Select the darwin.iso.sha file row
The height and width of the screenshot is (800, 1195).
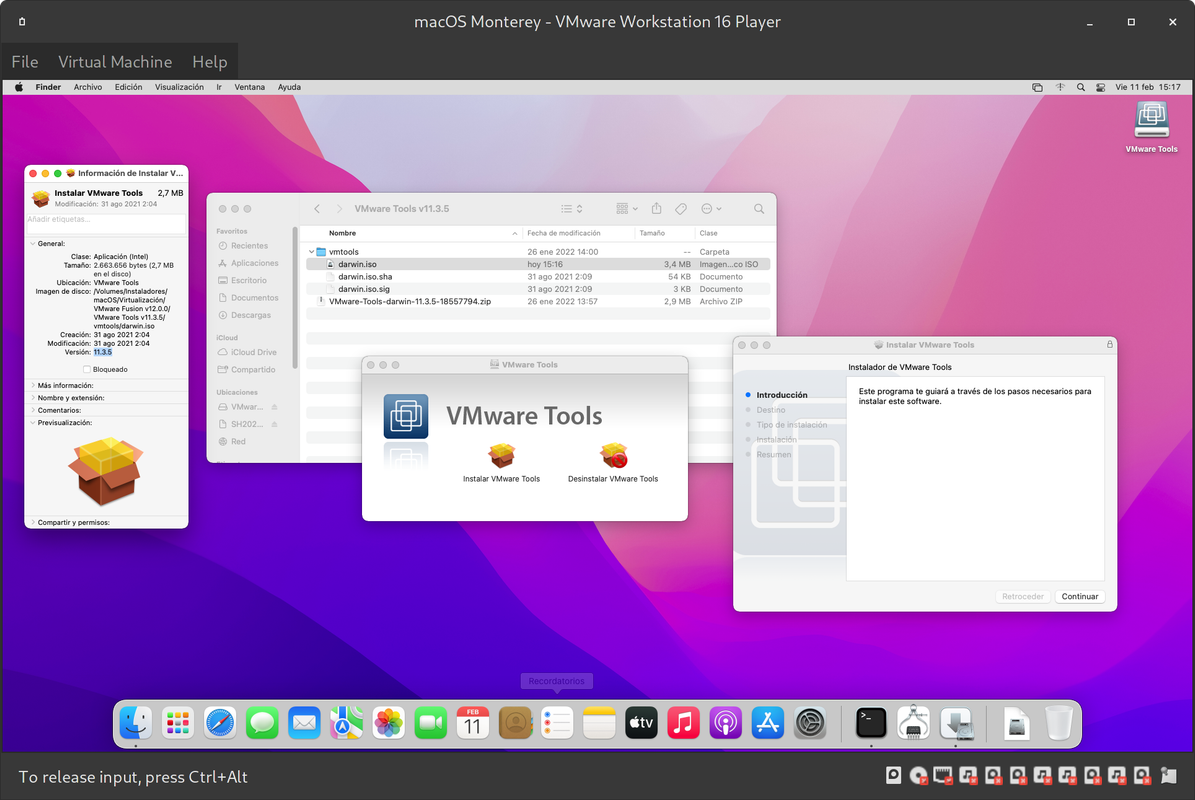click(x=538, y=277)
